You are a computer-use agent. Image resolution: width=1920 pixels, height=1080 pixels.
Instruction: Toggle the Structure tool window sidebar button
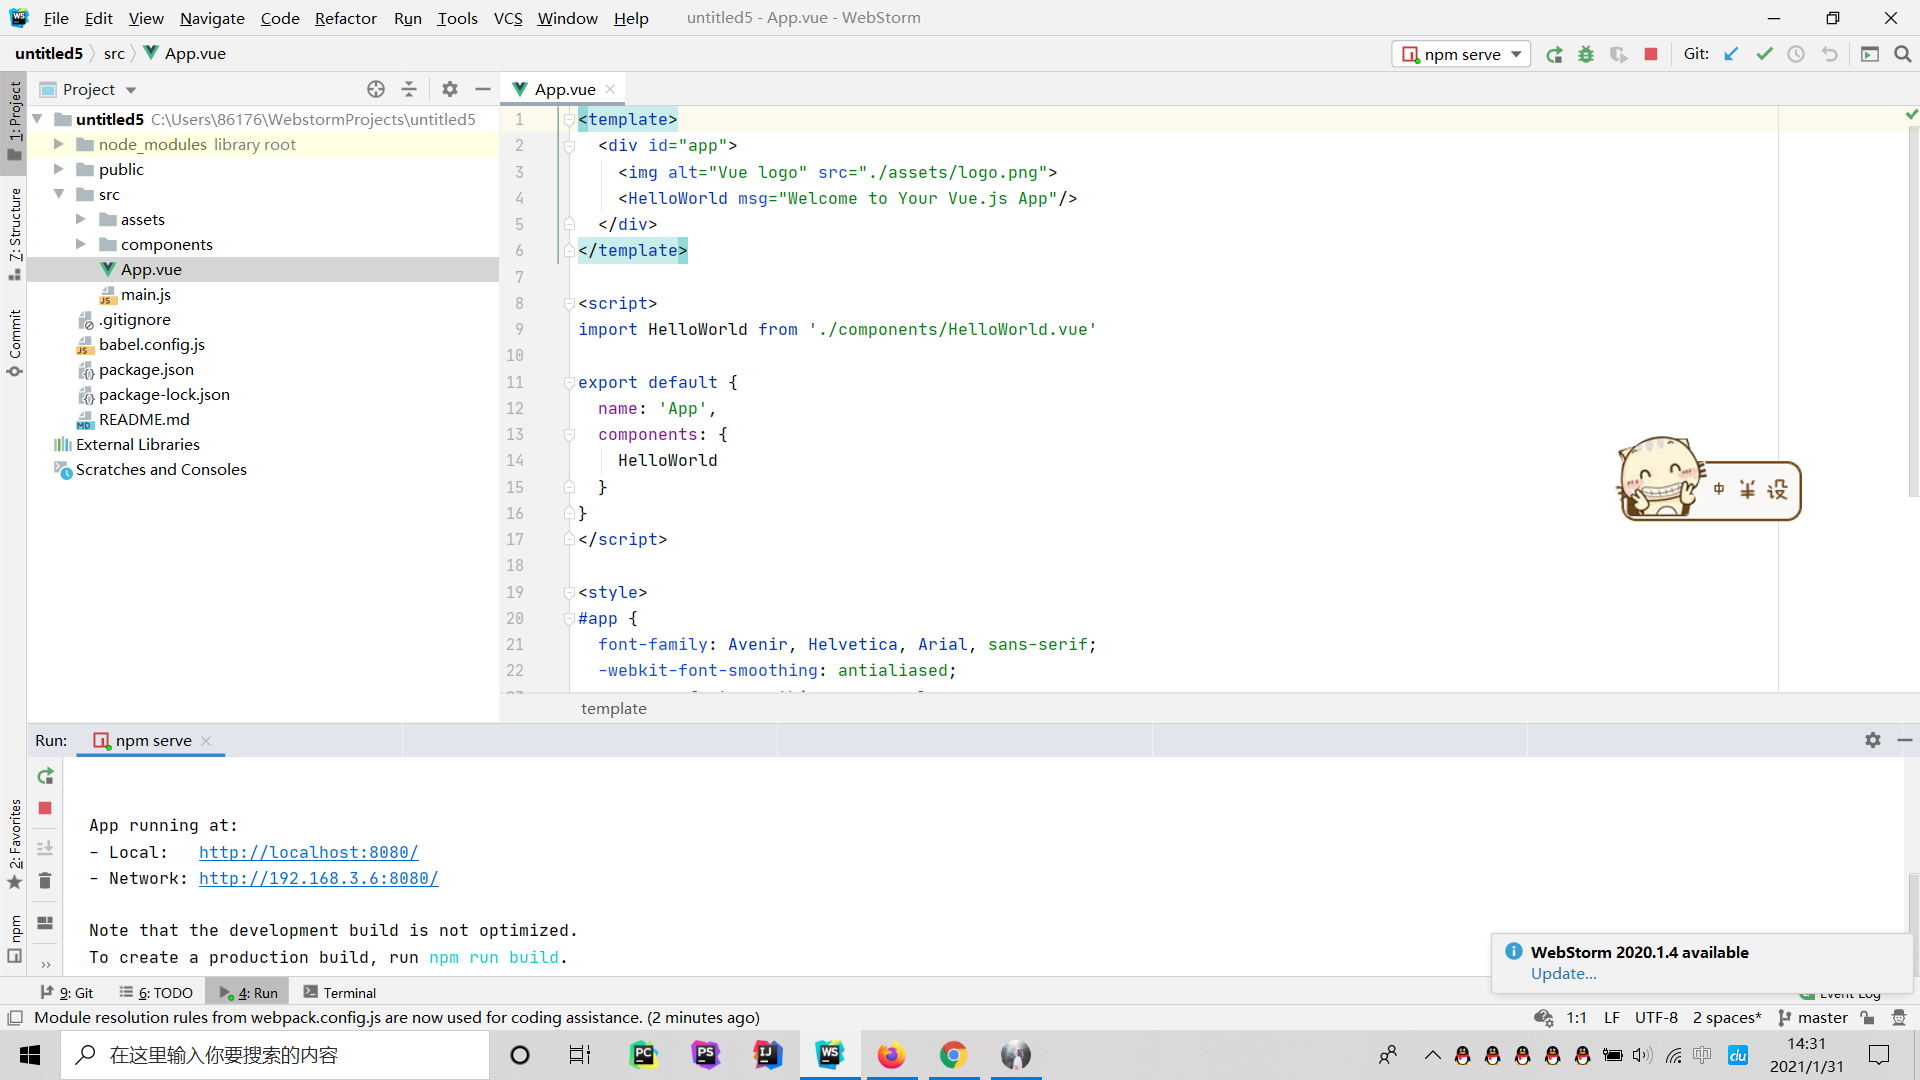coord(14,232)
